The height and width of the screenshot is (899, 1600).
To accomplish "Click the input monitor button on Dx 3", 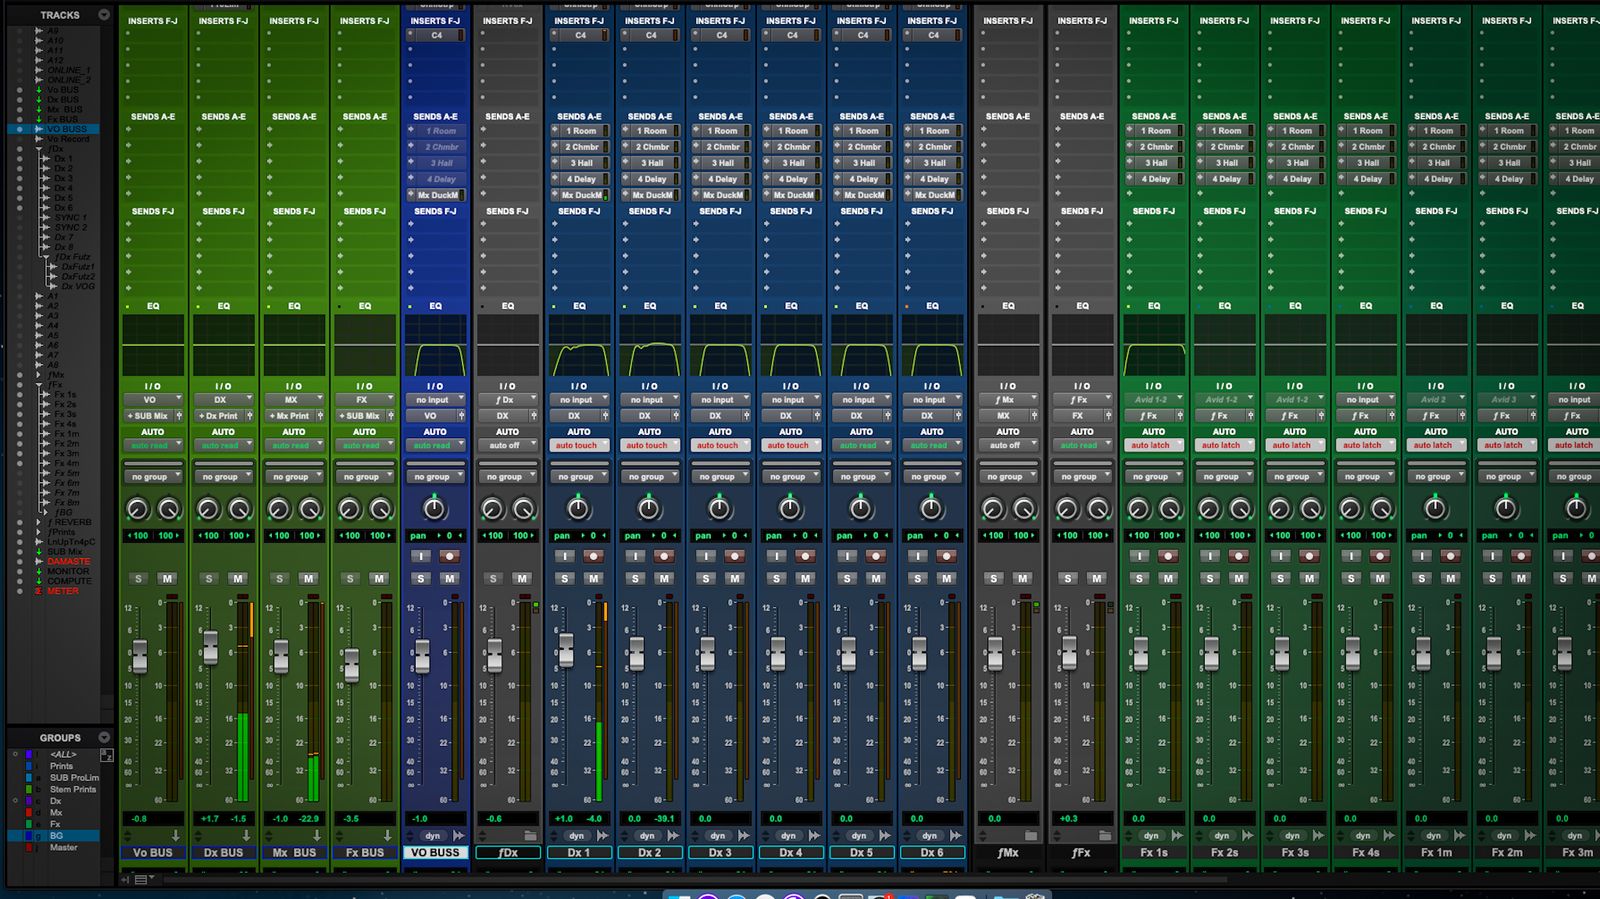I will point(705,556).
